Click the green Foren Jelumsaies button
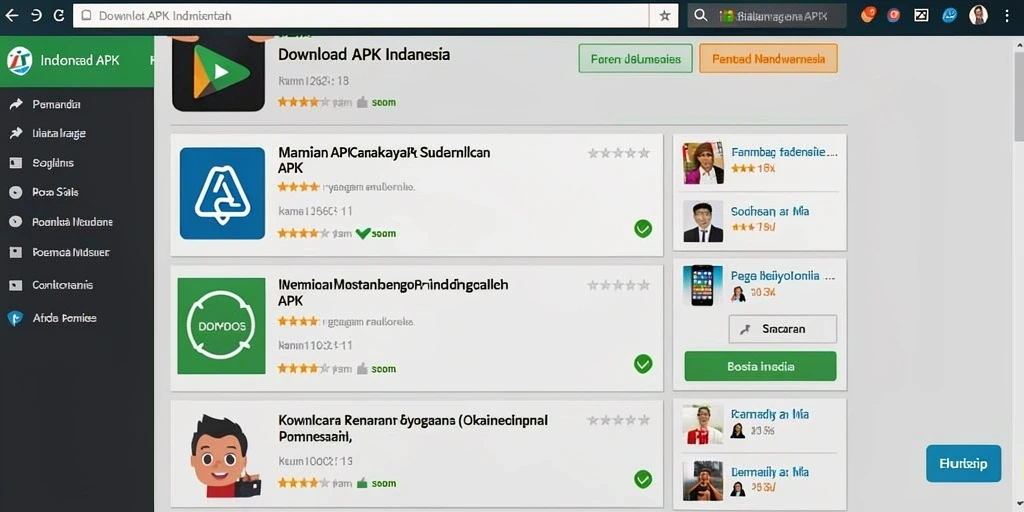1024x512 pixels. click(635, 59)
